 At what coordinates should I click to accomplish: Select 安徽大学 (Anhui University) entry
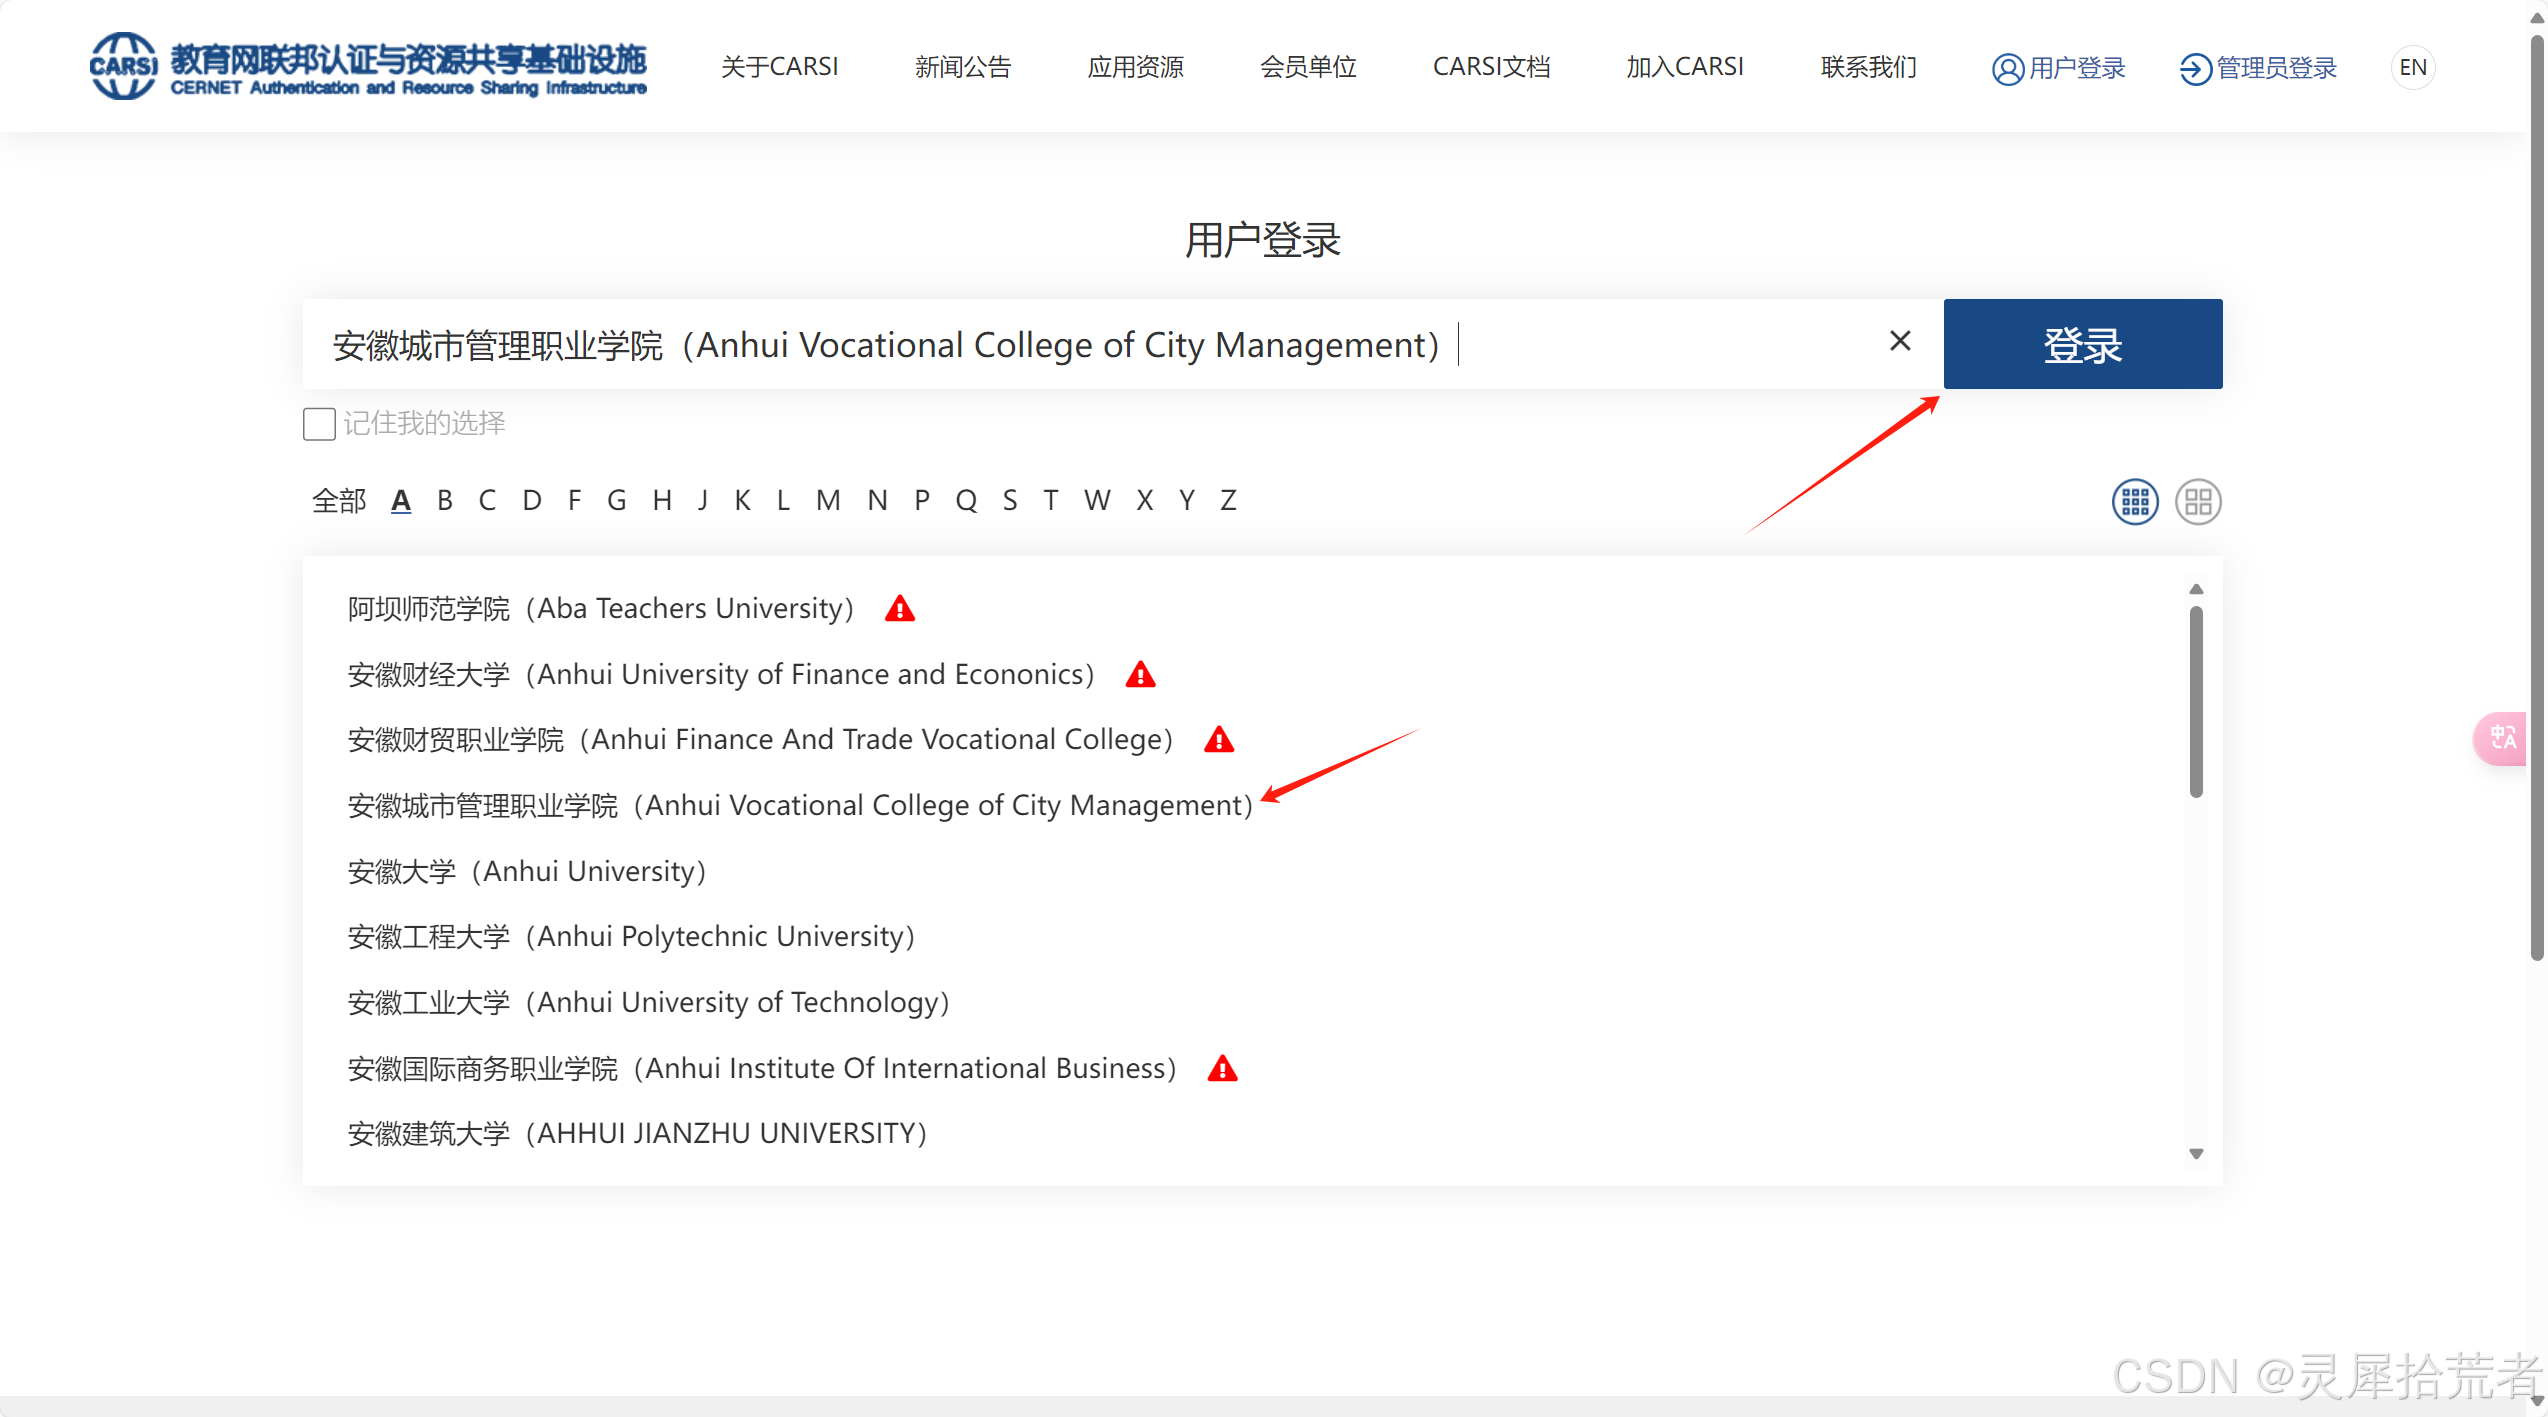(x=527, y=871)
